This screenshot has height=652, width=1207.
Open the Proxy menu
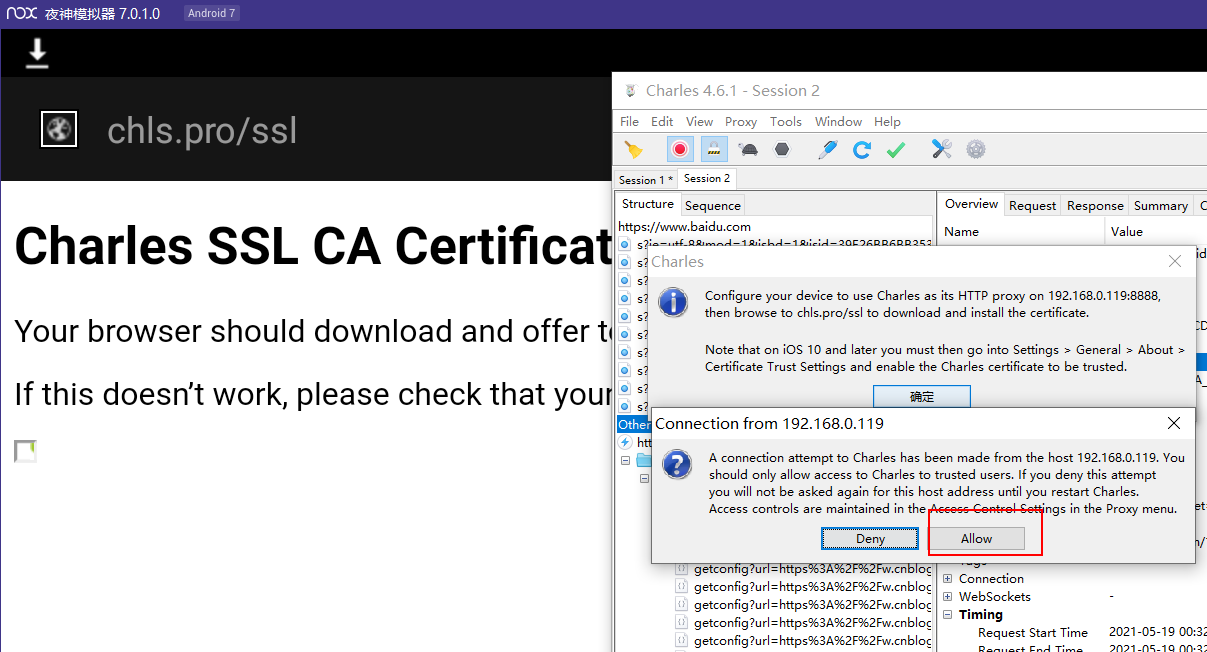pos(741,121)
